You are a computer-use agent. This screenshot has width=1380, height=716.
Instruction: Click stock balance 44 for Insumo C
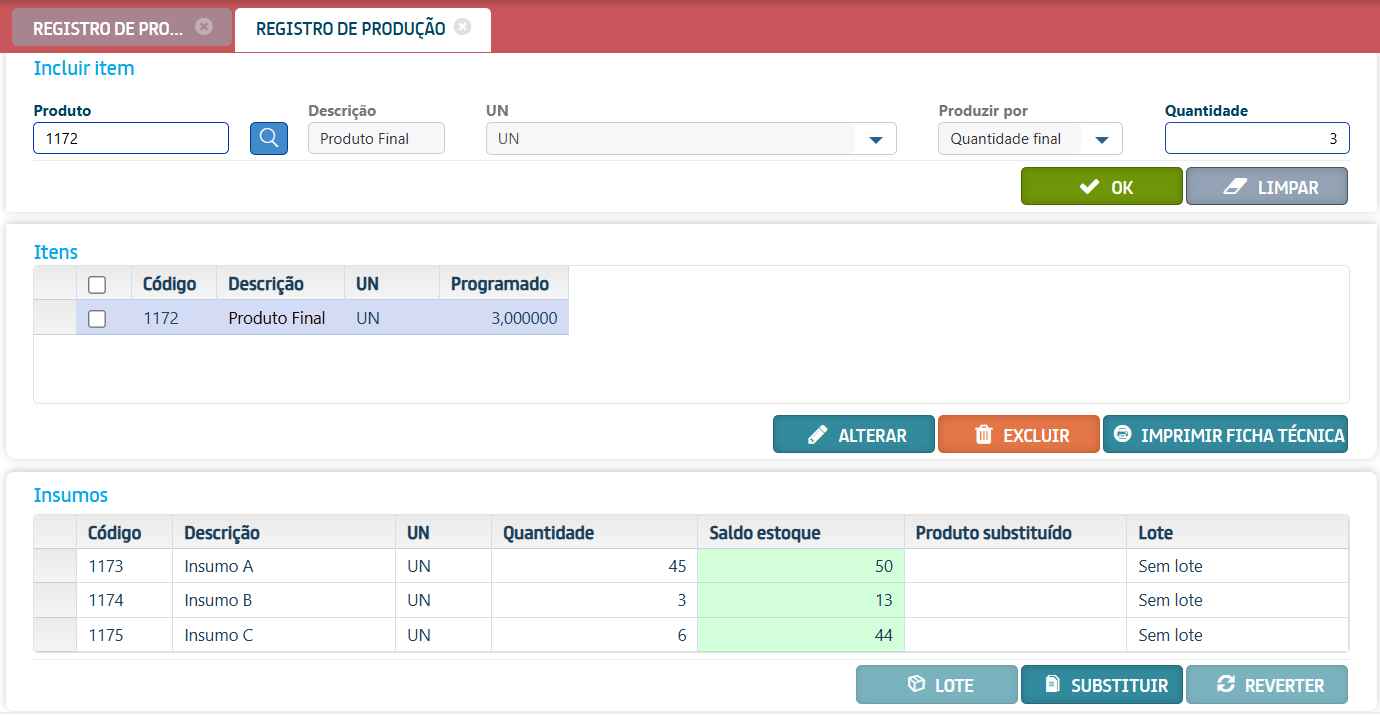coord(801,635)
